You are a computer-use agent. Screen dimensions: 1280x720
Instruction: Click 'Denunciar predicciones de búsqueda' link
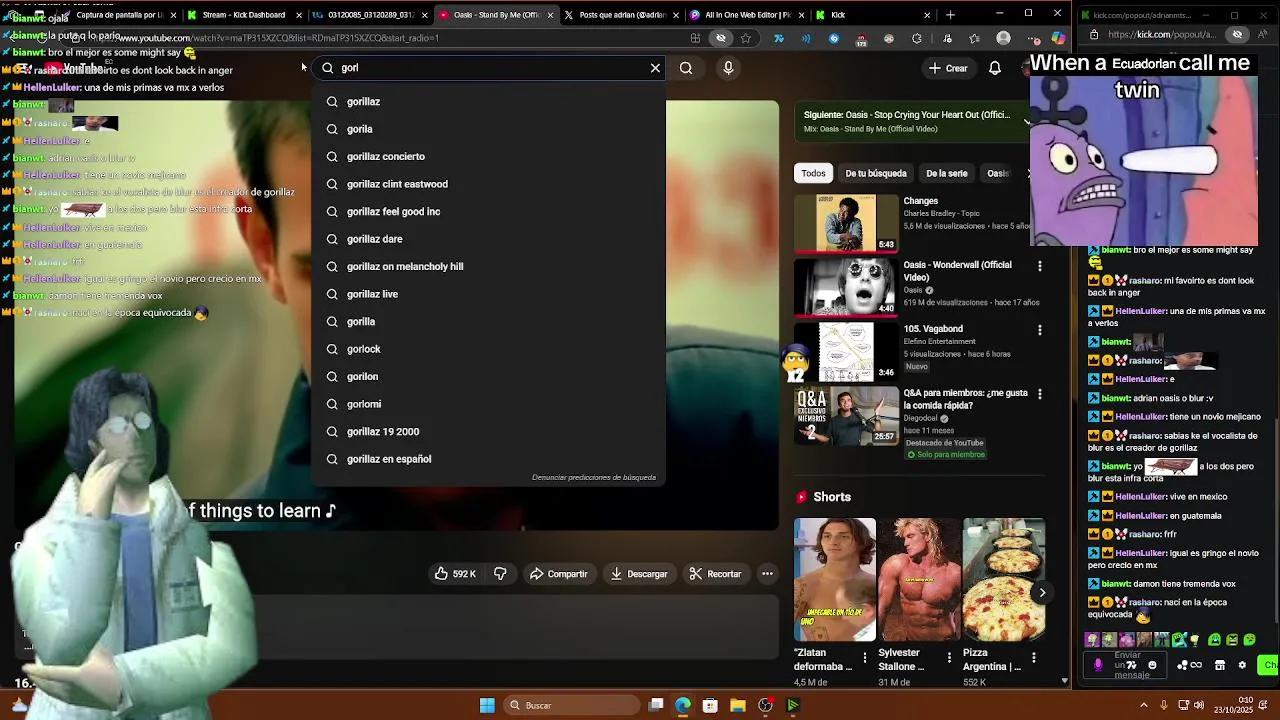[594, 477]
